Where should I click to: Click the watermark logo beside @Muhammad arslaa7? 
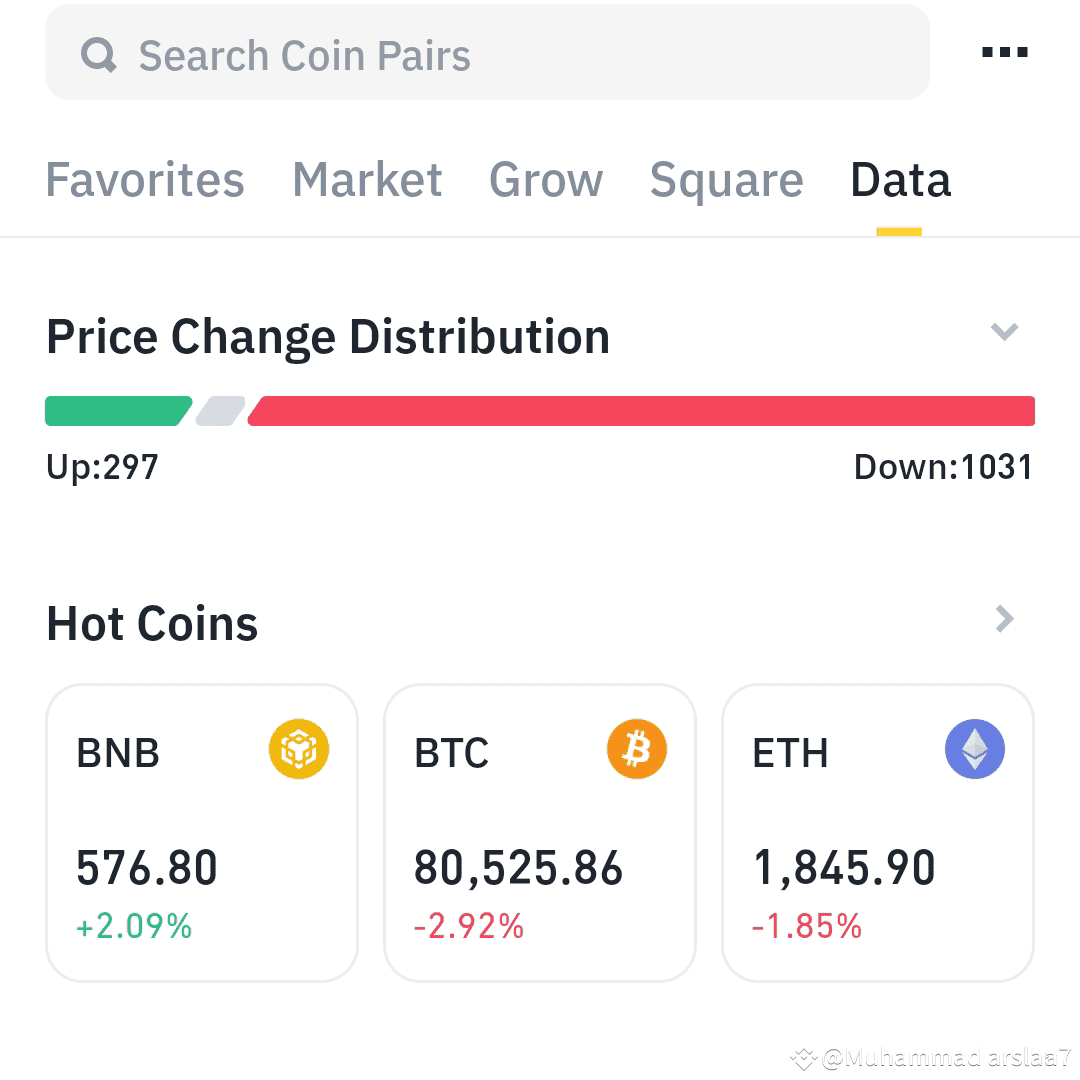[x=803, y=1059]
